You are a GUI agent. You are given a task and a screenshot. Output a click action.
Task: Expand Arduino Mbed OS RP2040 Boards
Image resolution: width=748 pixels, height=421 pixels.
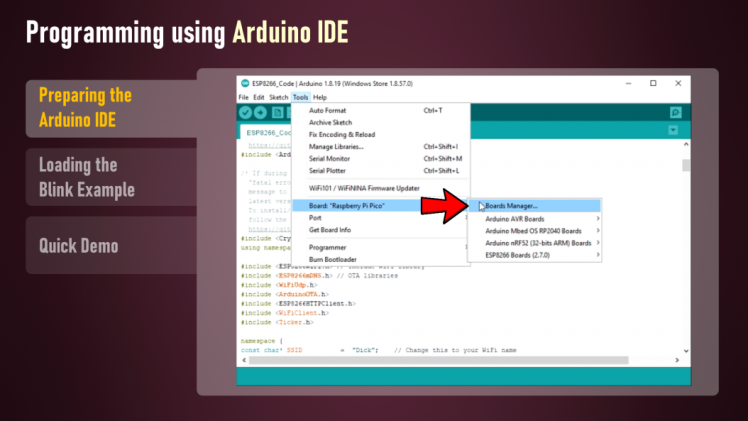click(x=534, y=231)
